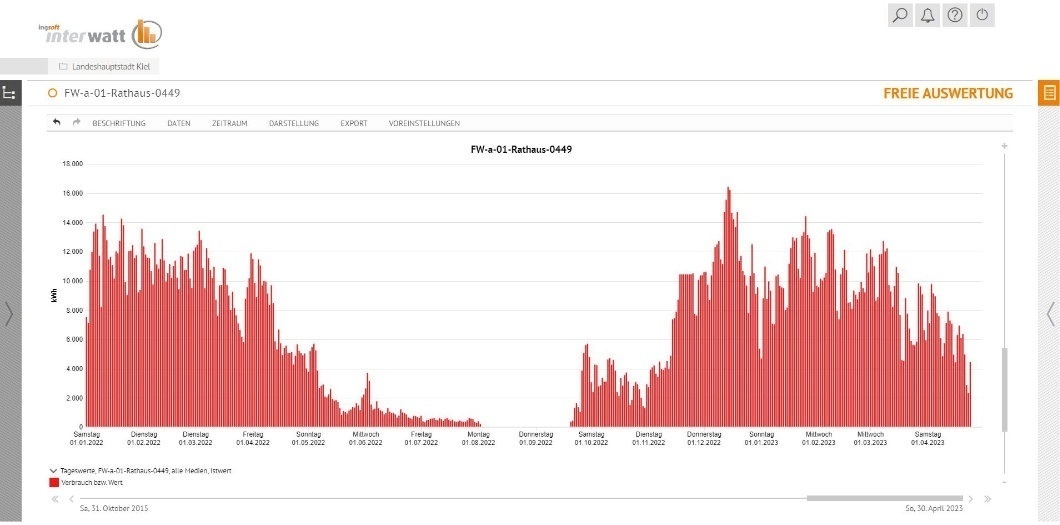Jump to timeline start double arrow
1060x525 pixels.
[x=55, y=499]
